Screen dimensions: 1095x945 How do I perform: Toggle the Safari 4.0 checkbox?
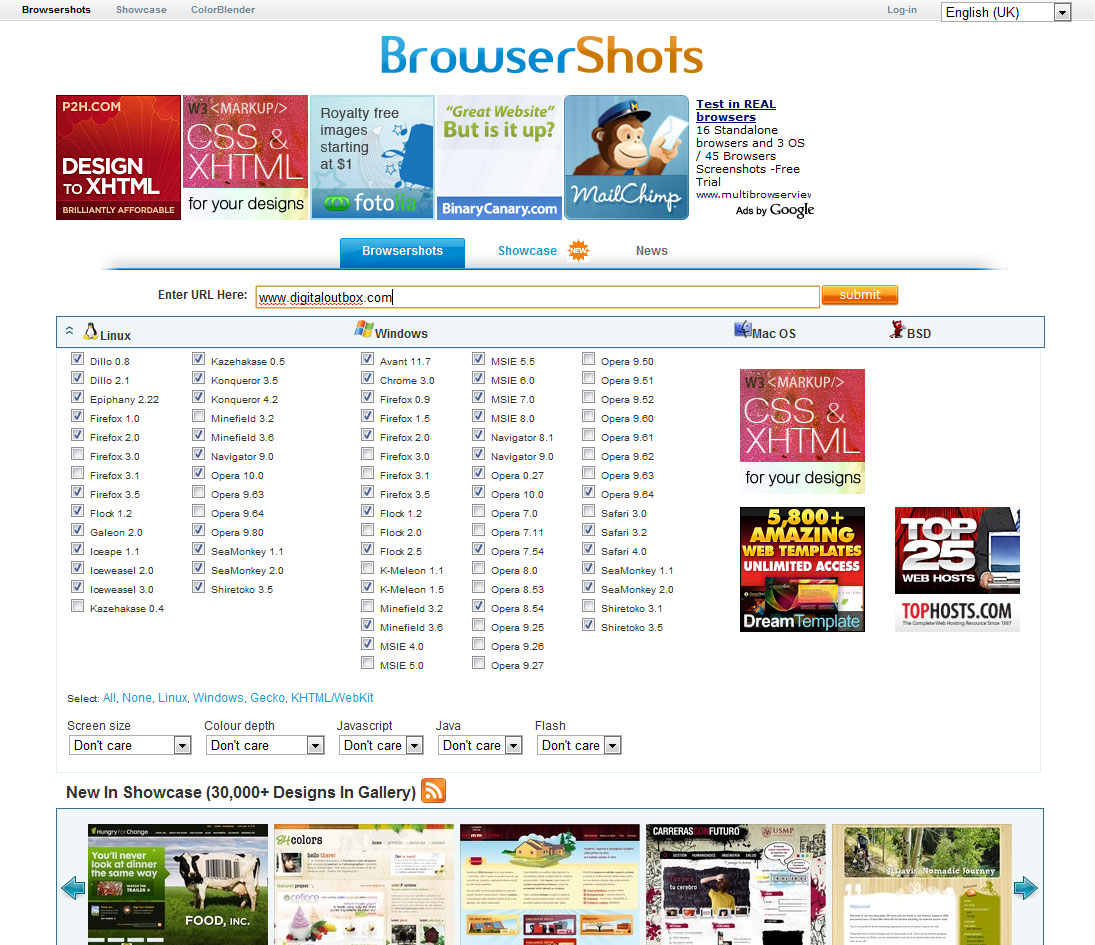pyautogui.click(x=589, y=551)
